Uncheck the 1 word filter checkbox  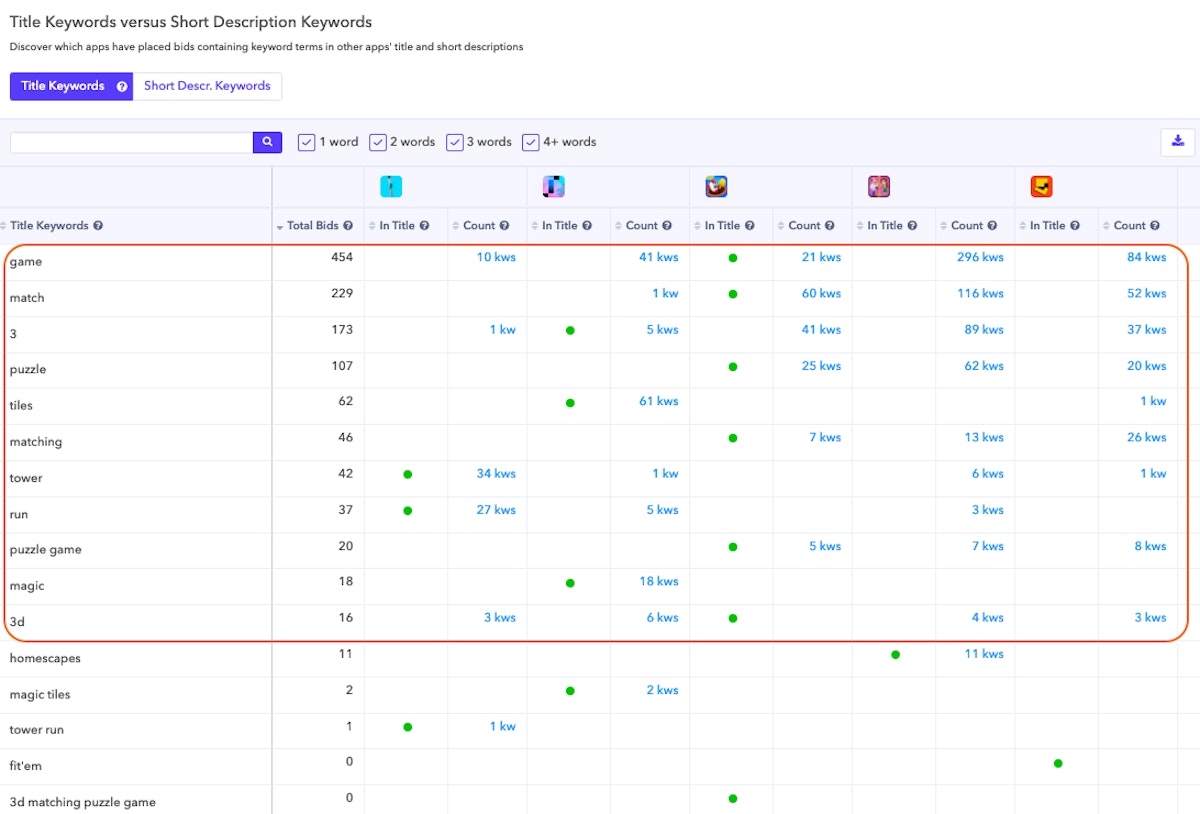[306, 142]
